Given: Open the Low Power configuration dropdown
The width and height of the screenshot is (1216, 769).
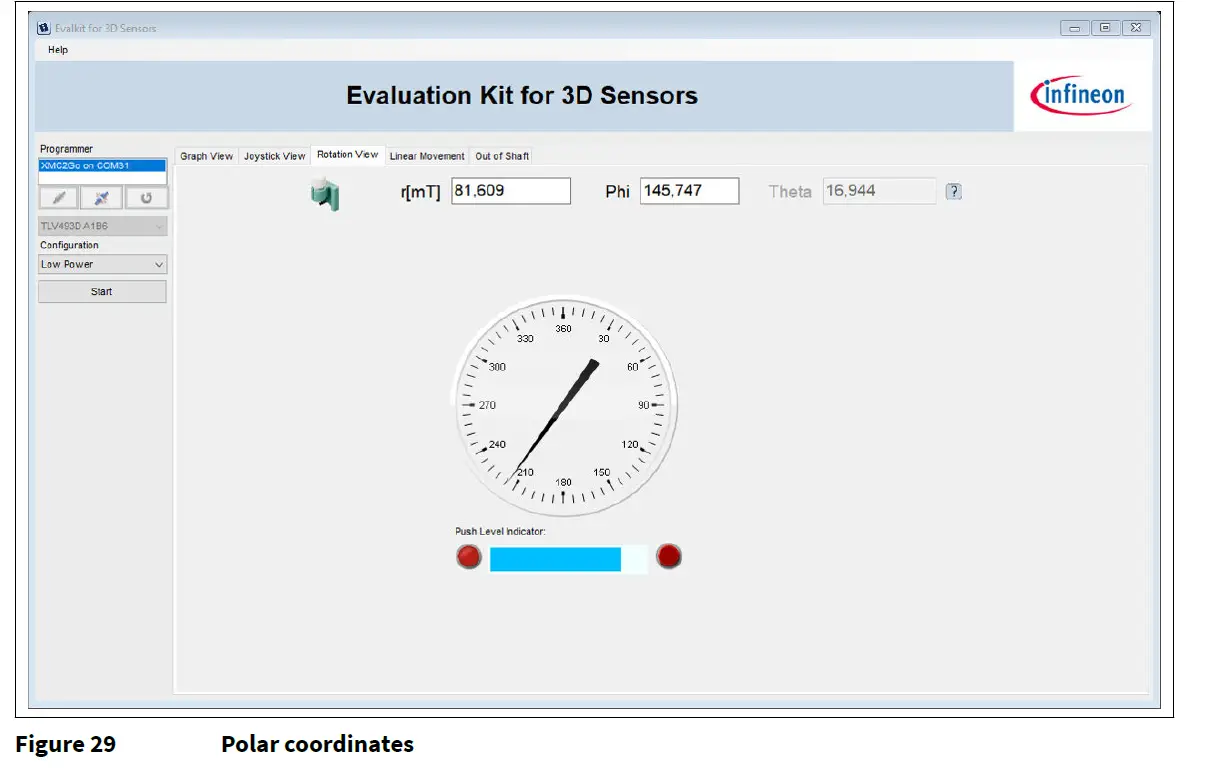Looking at the screenshot, I should click(x=100, y=263).
